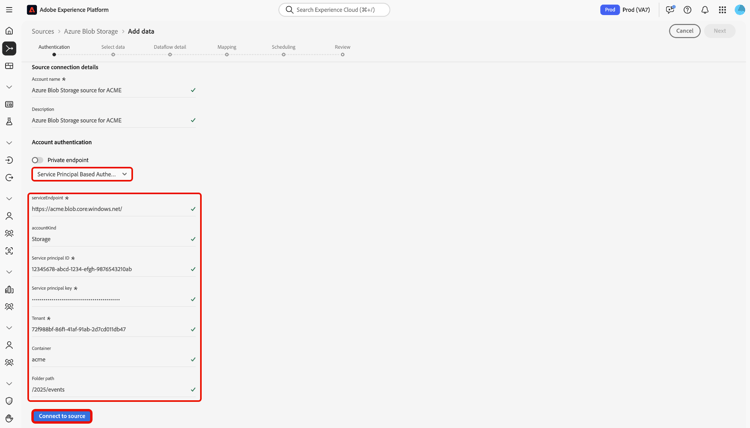Image resolution: width=750 pixels, height=428 pixels.
Task: Click the Next button
Action: pyautogui.click(x=720, y=31)
